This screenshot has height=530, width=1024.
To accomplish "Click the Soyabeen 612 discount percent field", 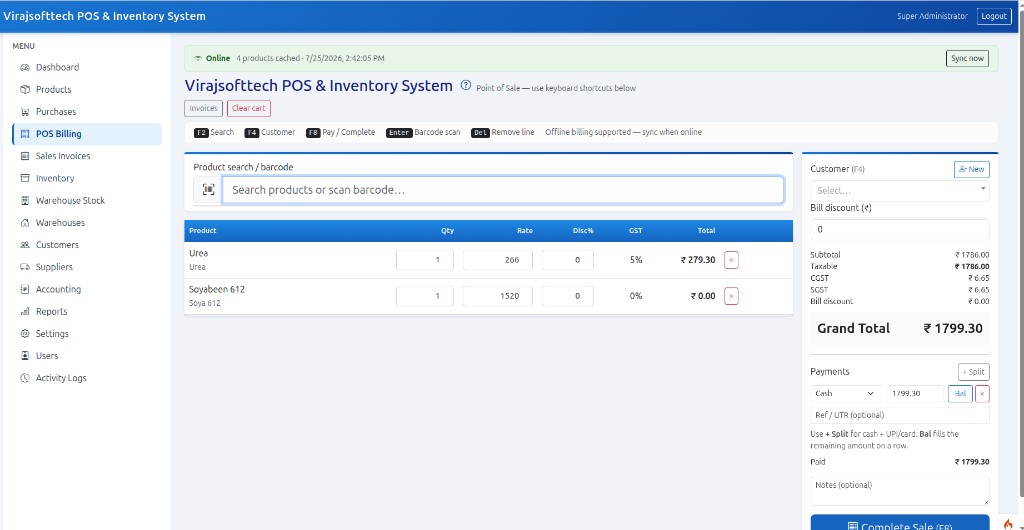I will pos(568,296).
